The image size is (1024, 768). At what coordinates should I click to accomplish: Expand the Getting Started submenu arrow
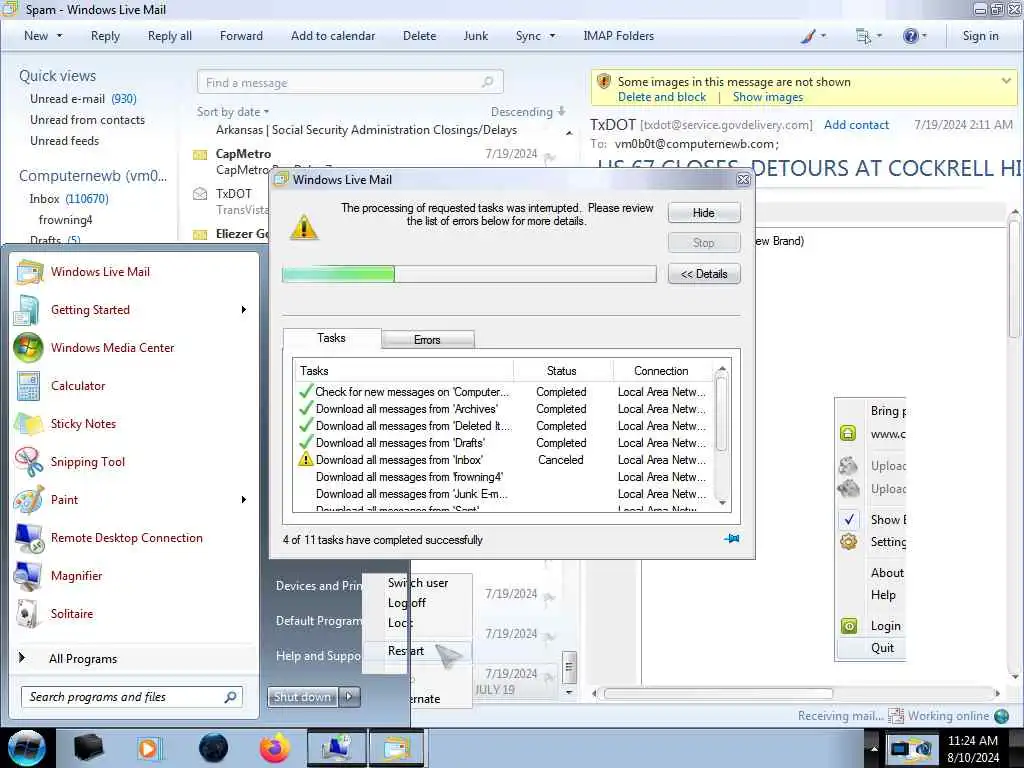click(244, 310)
